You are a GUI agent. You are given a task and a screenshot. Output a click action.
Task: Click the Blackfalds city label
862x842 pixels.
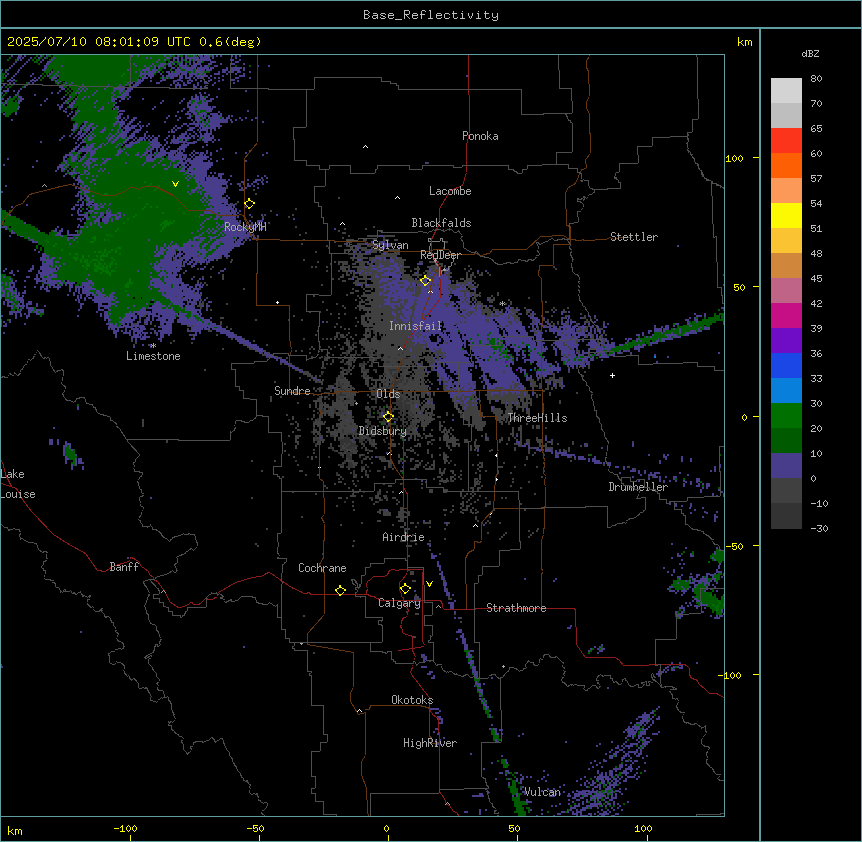point(441,223)
